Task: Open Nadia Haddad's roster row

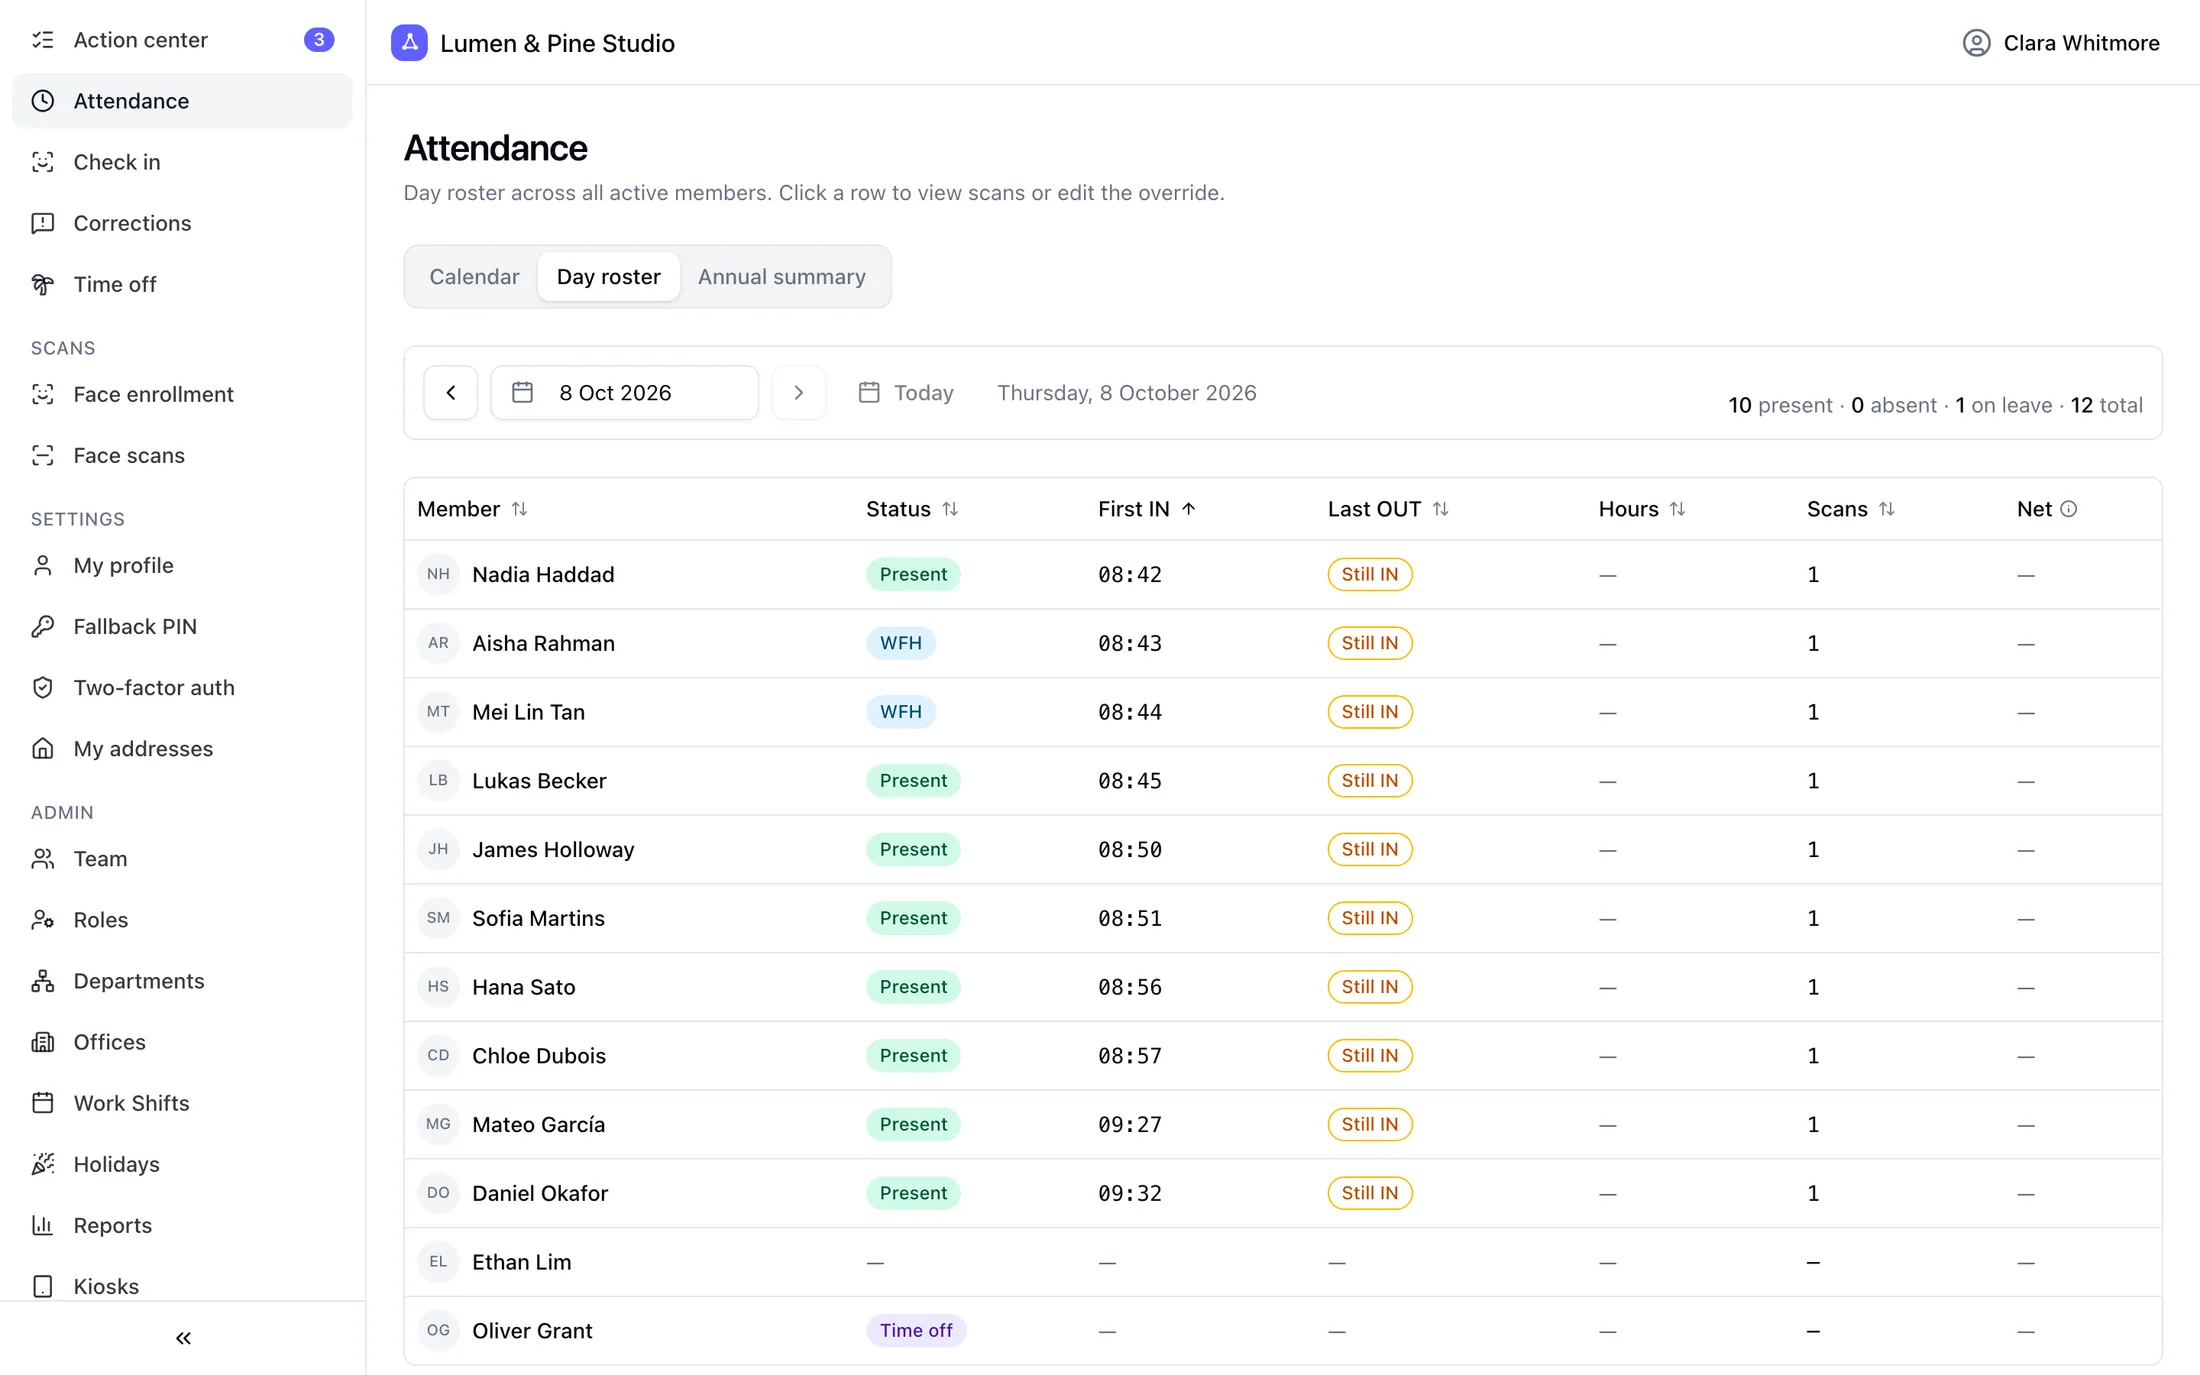Action: pos(1283,574)
